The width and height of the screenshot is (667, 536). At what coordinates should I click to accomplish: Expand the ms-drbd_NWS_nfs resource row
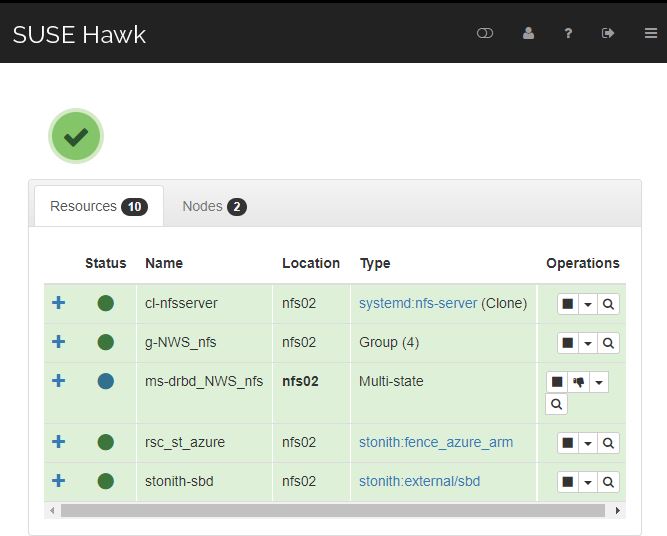pyautogui.click(x=59, y=380)
